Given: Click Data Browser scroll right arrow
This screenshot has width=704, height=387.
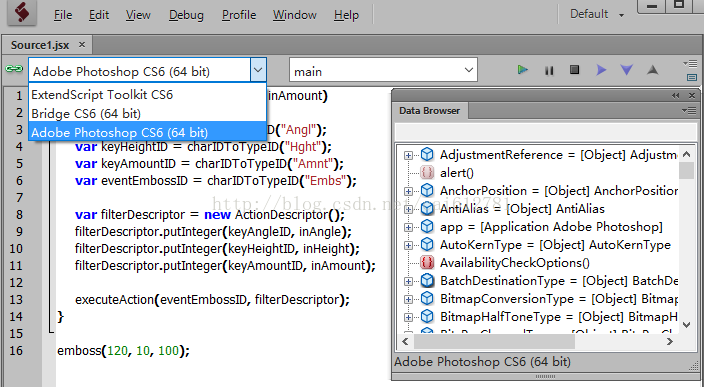Looking at the screenshot, I should click(670, 341).
